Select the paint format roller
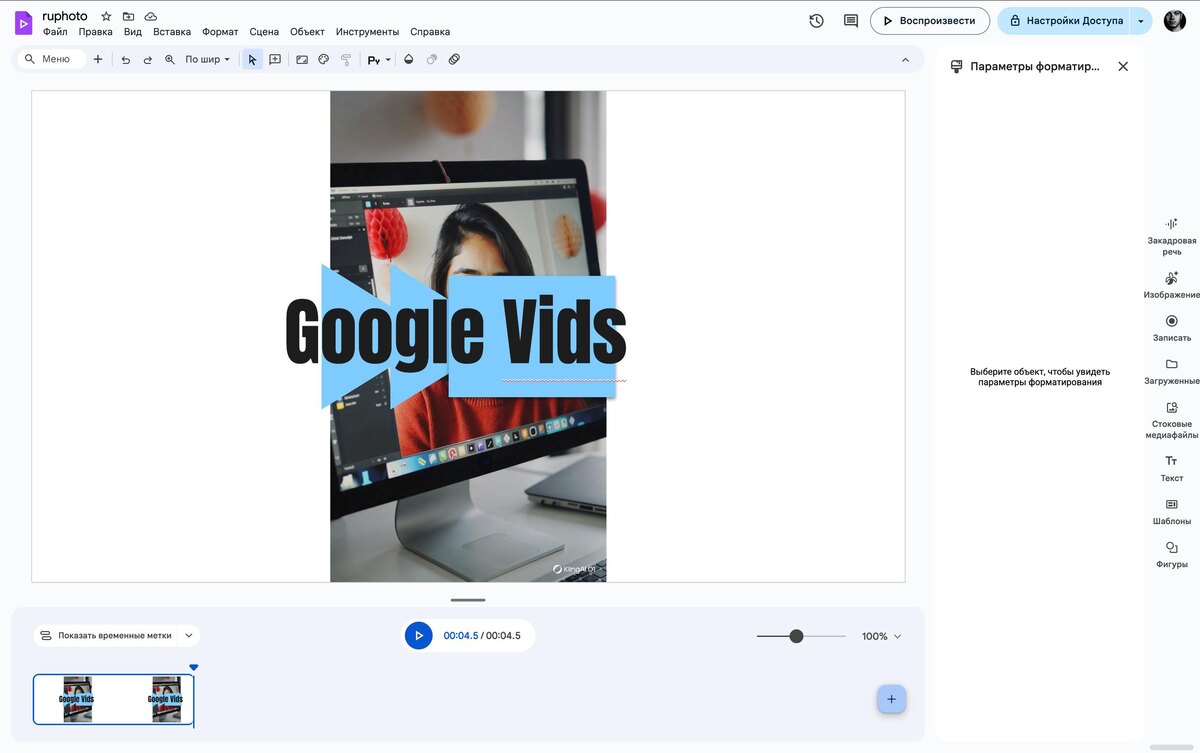 [346, 60]
